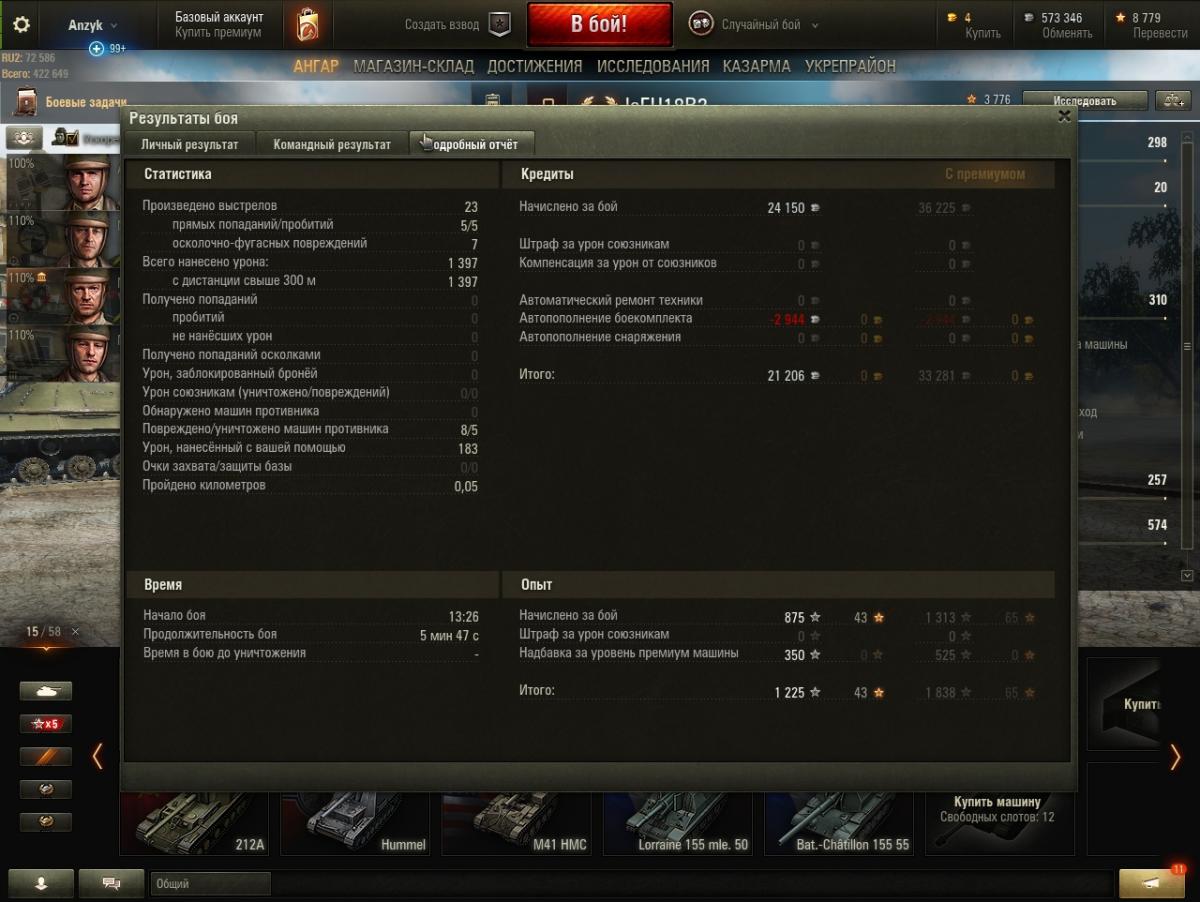This screenshot has width=1200, height=902.
Task: Open the contacts button in bottom bar
Action: click(x=41, y=883)
